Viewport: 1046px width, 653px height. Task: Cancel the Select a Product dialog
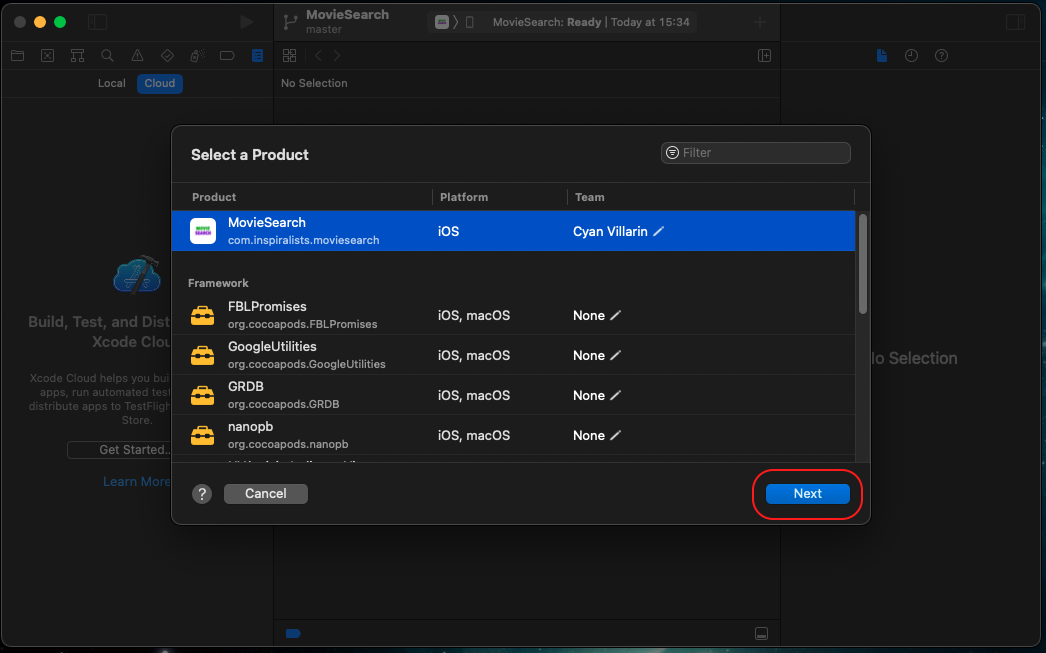pos(266,494)
